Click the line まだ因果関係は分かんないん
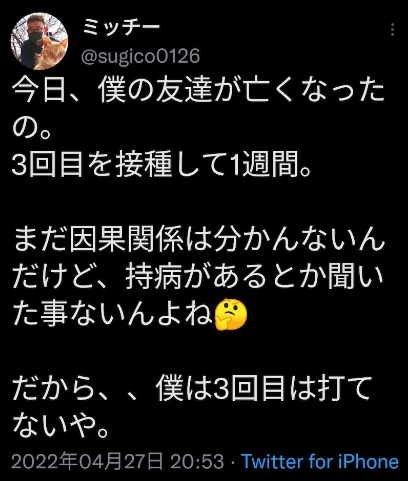 [199, 239]
